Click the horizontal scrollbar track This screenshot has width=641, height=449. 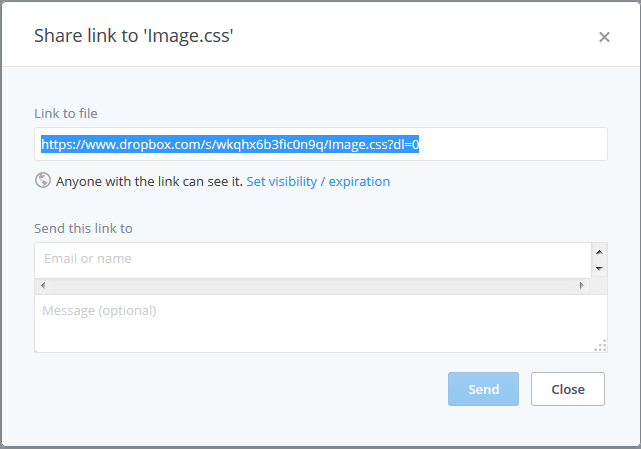tap(312, 285)
